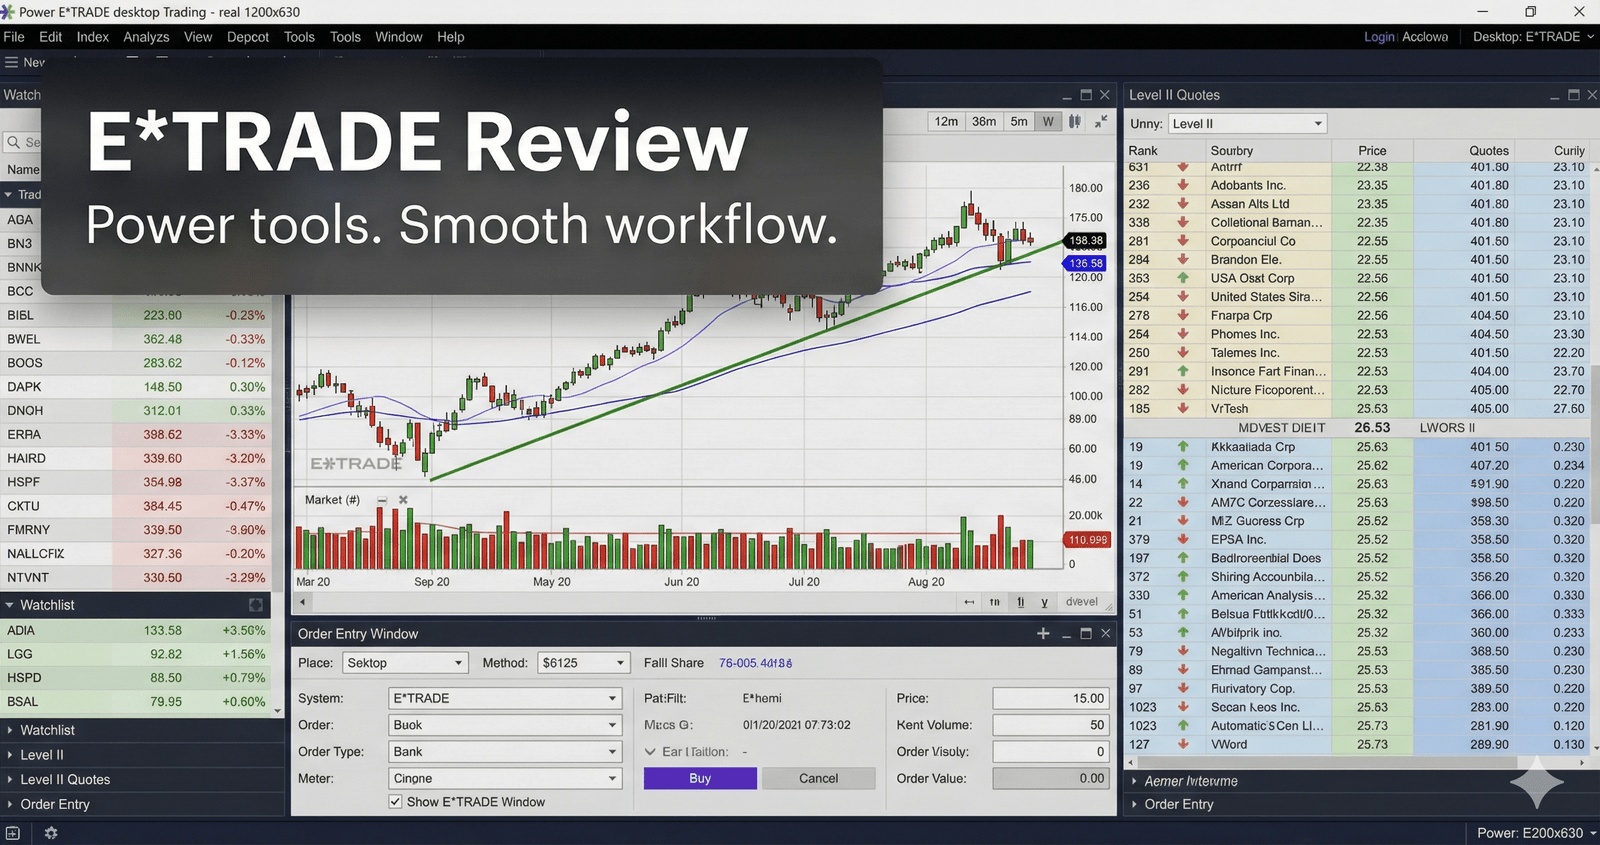Expand Ear lTaitlon chevron in order form

point(650,752)
